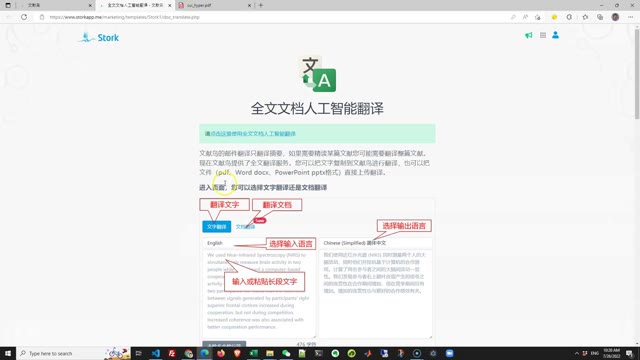The image size is (640, 360).
Task: Open the Read aloud icon in address bar
Action: click(x=525, y=17)
